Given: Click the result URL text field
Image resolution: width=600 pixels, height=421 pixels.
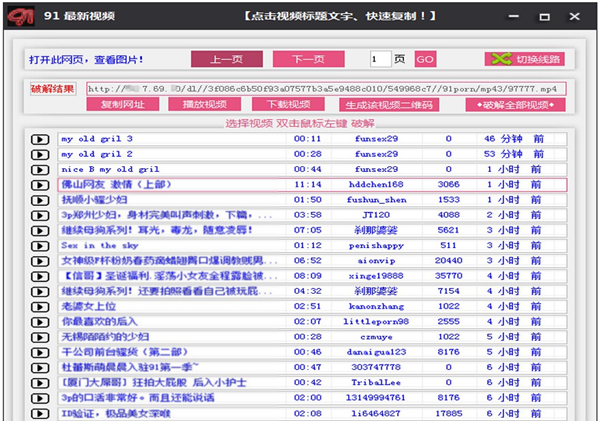Looking at the screenshot, I should [x=324, y=89].
